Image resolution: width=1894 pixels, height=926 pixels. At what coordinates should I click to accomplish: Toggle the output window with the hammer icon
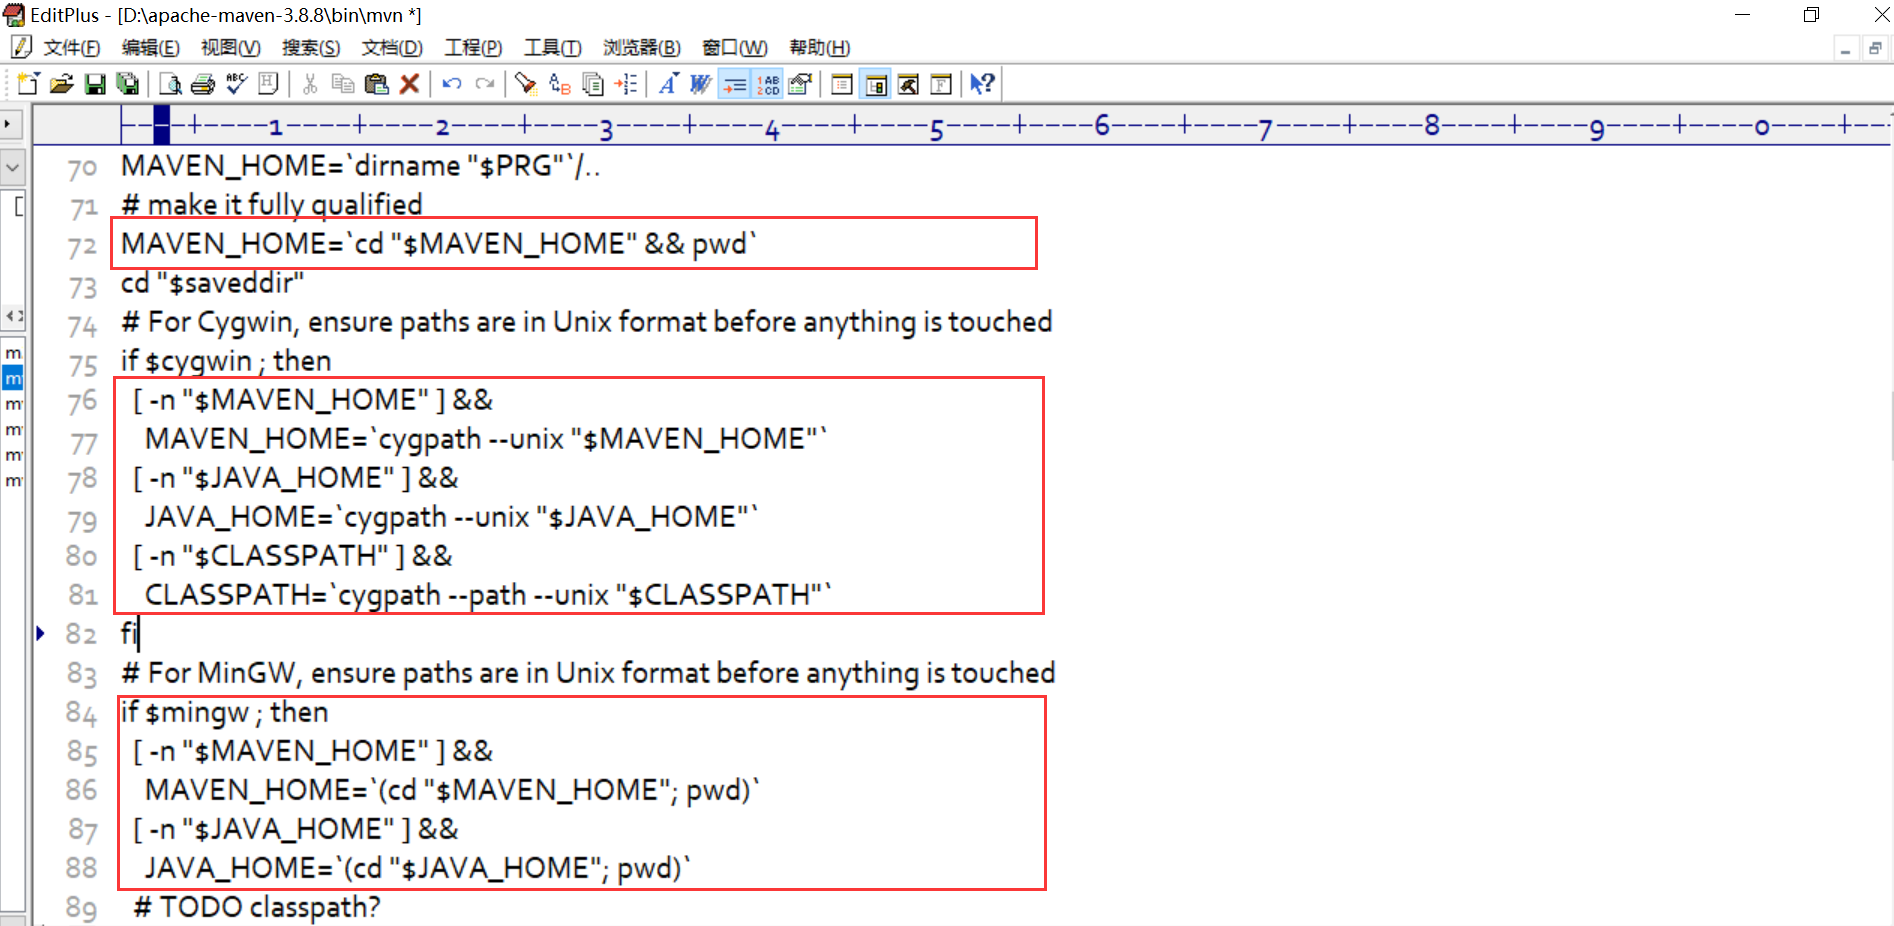tap(908, 84)
